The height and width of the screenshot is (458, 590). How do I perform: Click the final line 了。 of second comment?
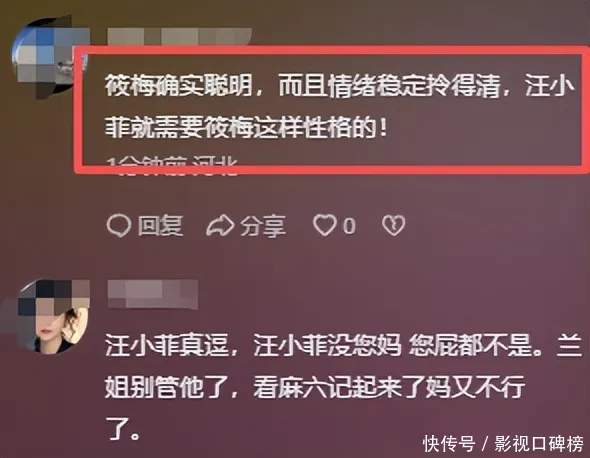[x=123, y=428]
